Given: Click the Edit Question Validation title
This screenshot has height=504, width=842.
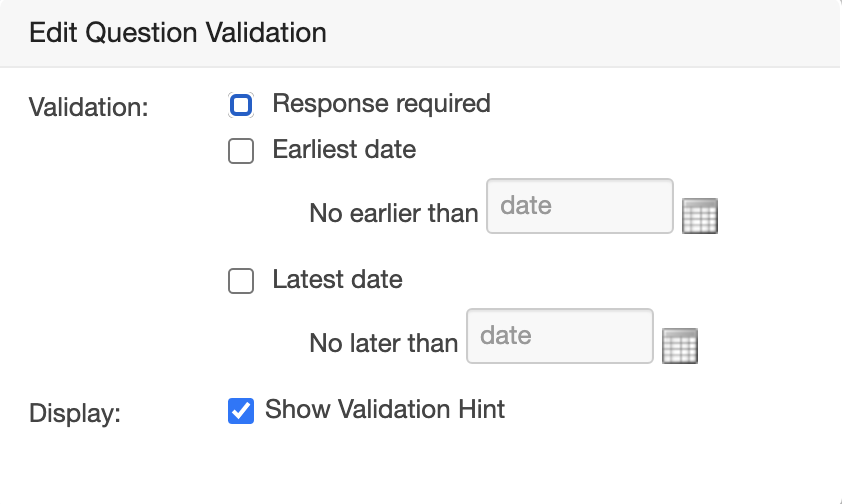Looking at the screenshot, I should pos(178,33).
